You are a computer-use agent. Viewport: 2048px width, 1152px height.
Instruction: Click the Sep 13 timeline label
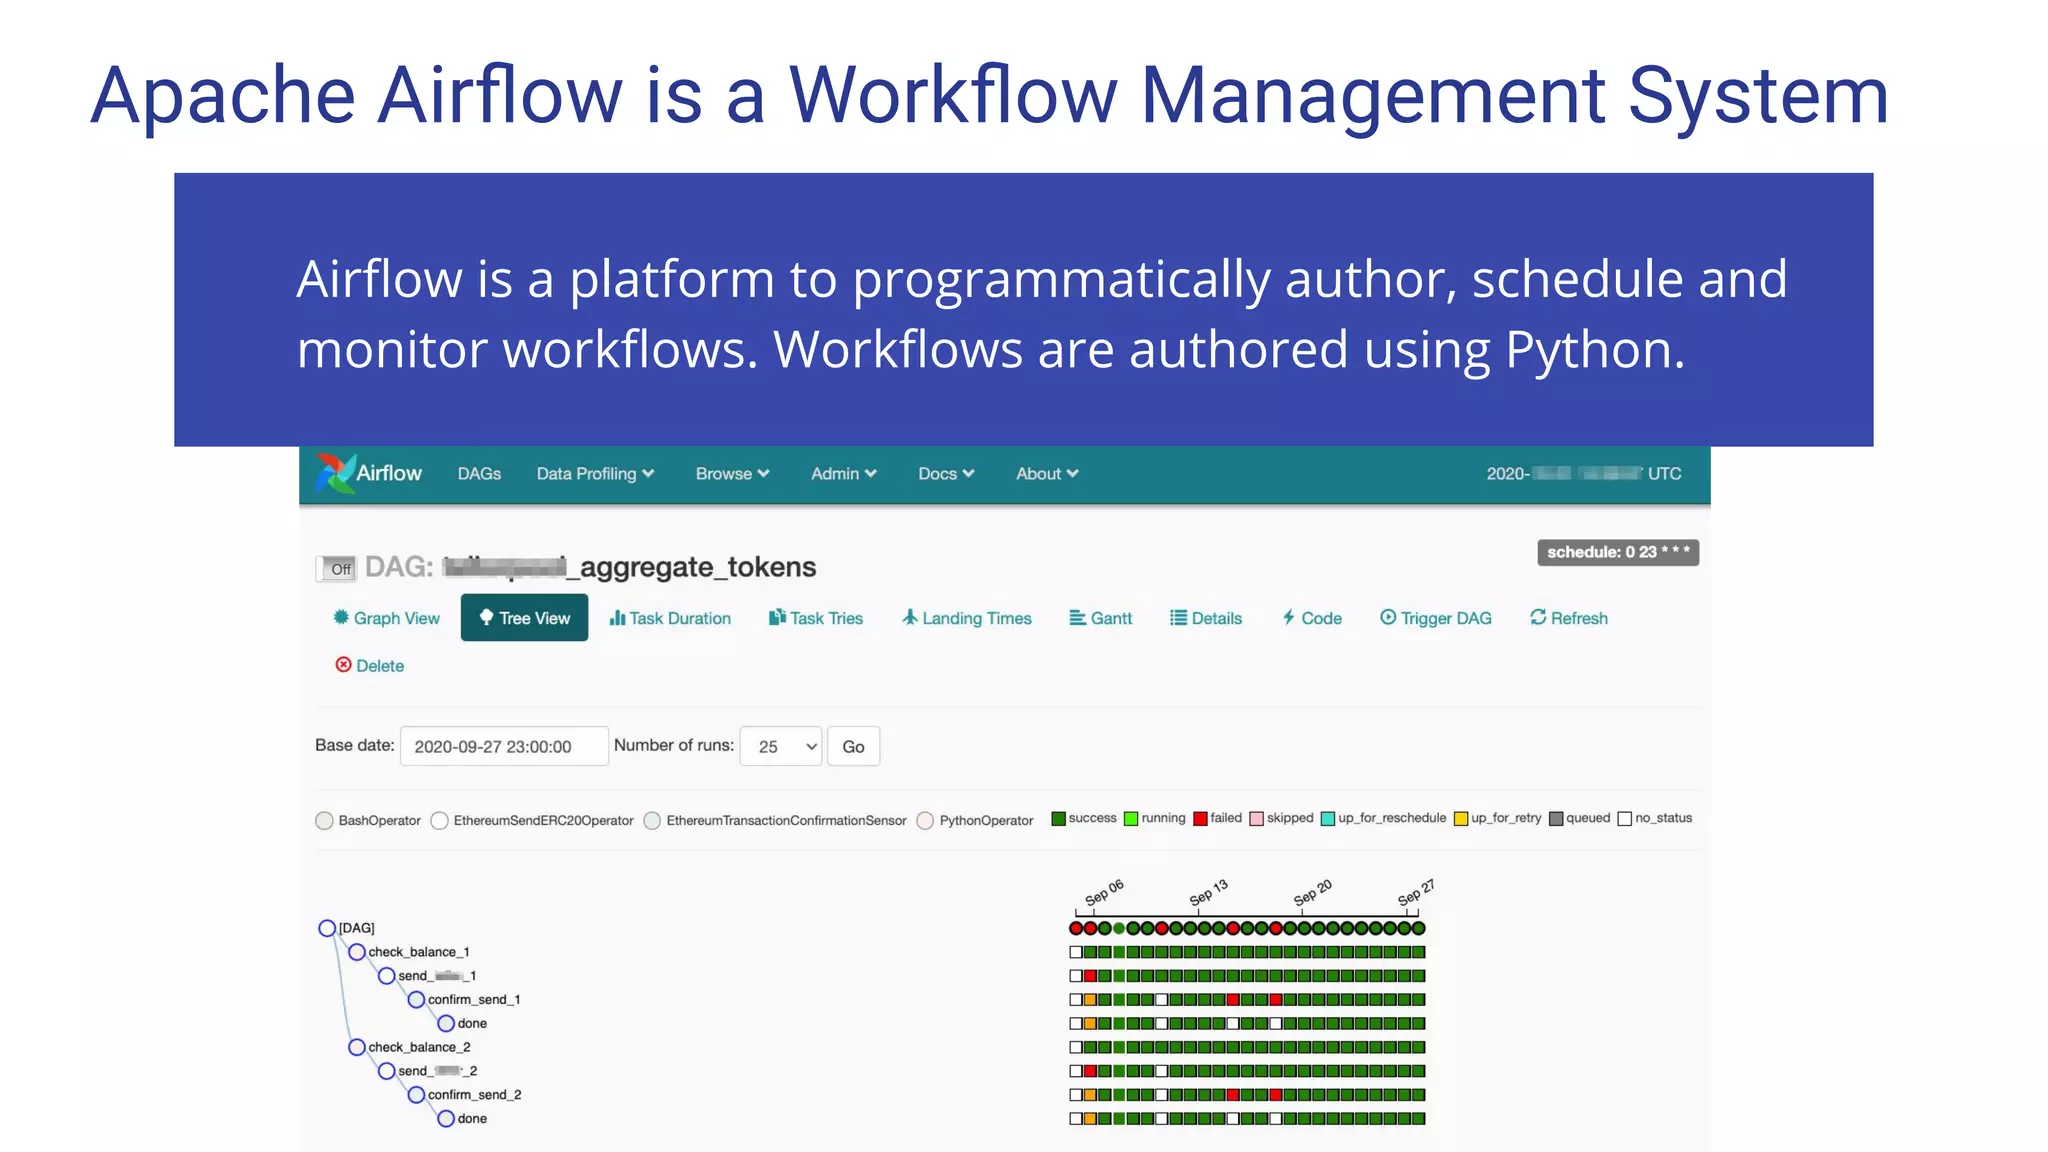click(x=1209, y=892)
